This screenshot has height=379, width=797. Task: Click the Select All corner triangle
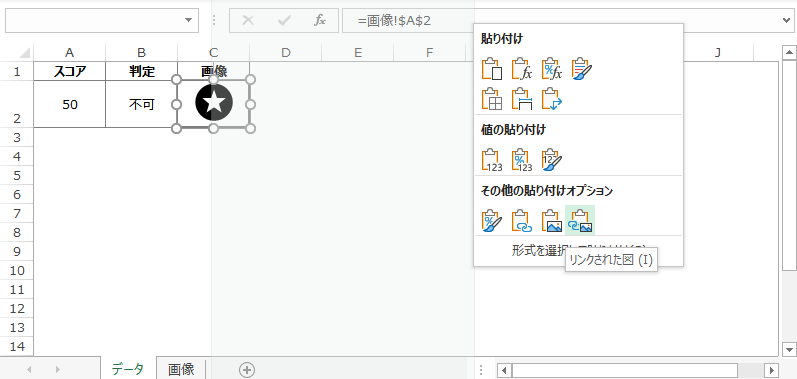(24, 52)
